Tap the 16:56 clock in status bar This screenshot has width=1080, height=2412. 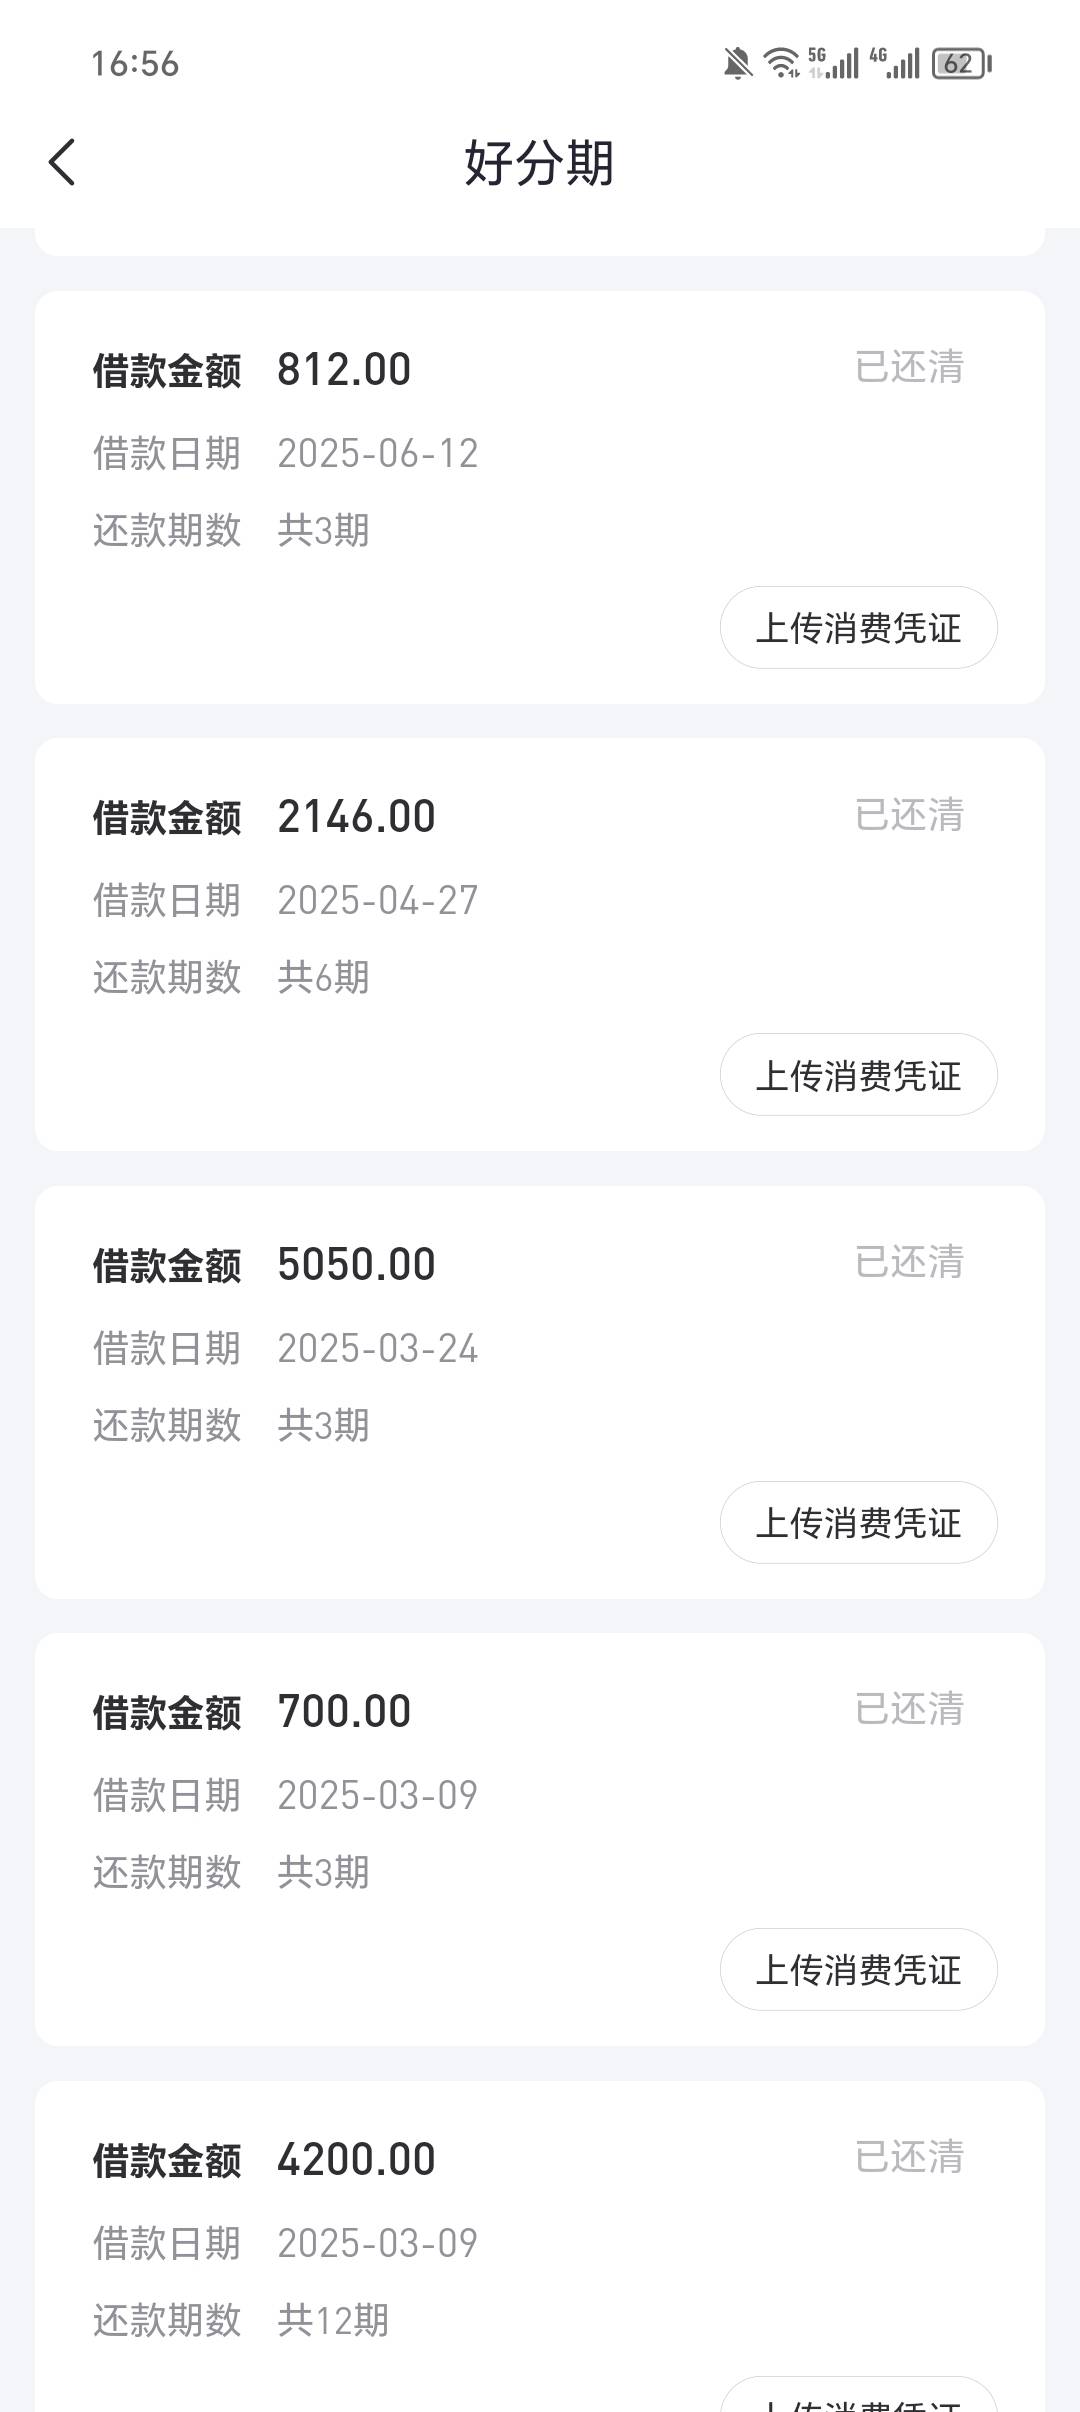pyautogui.click(x=135, y=64)
